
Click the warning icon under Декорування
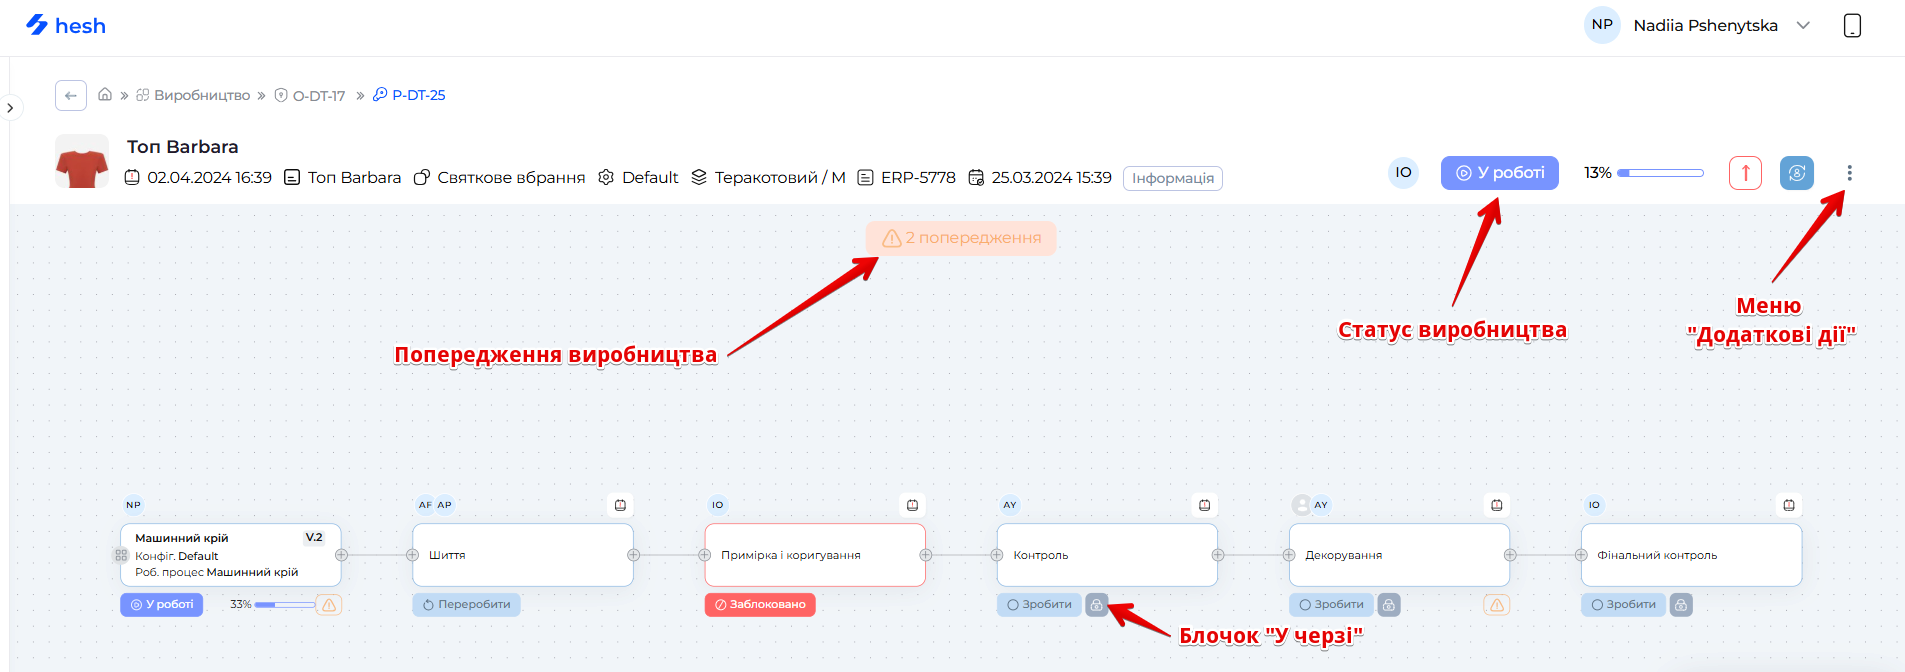(1496, 605)
